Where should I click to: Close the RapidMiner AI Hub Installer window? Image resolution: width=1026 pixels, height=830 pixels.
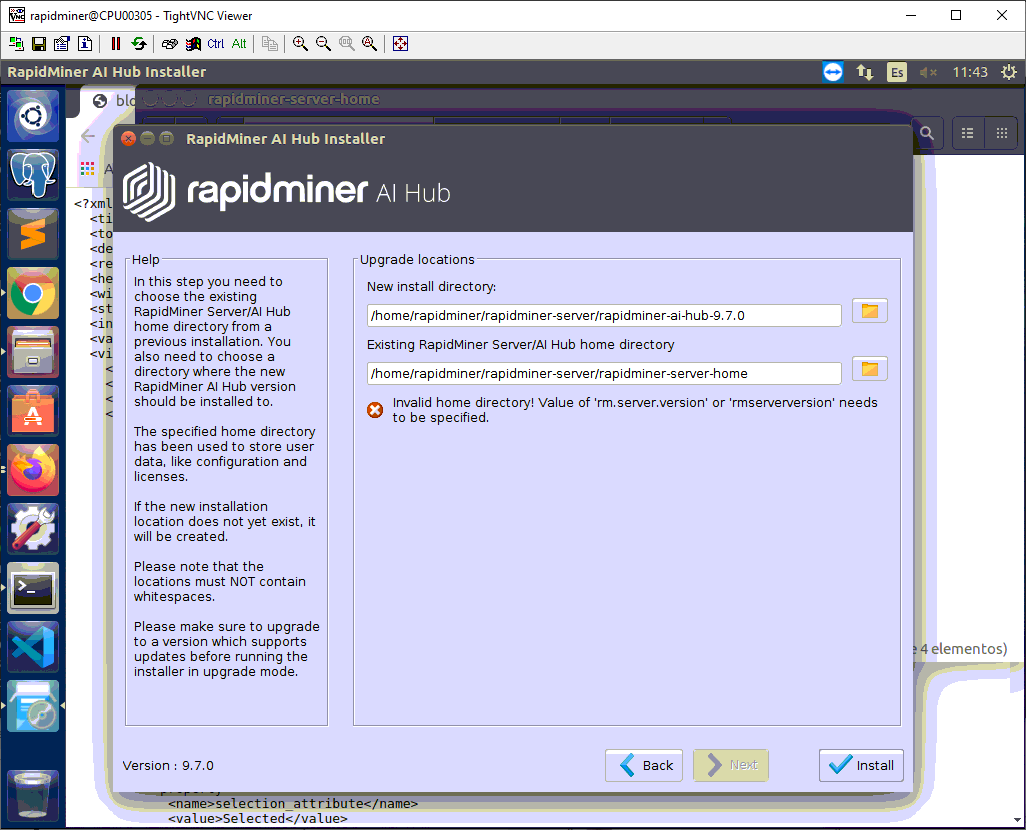click(129, 139)
